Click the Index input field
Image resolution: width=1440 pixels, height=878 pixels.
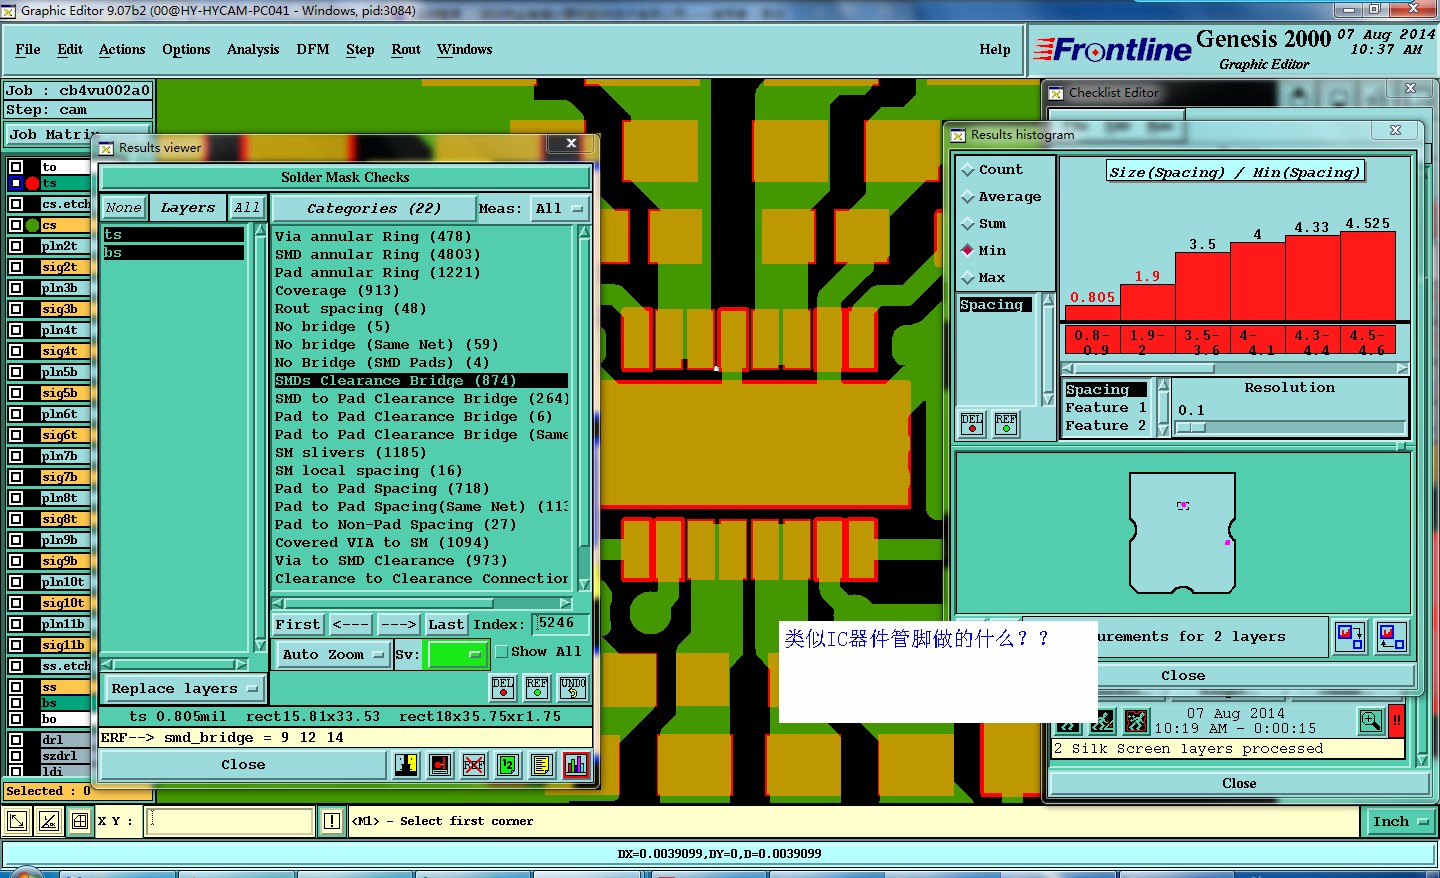coord(561,624)
